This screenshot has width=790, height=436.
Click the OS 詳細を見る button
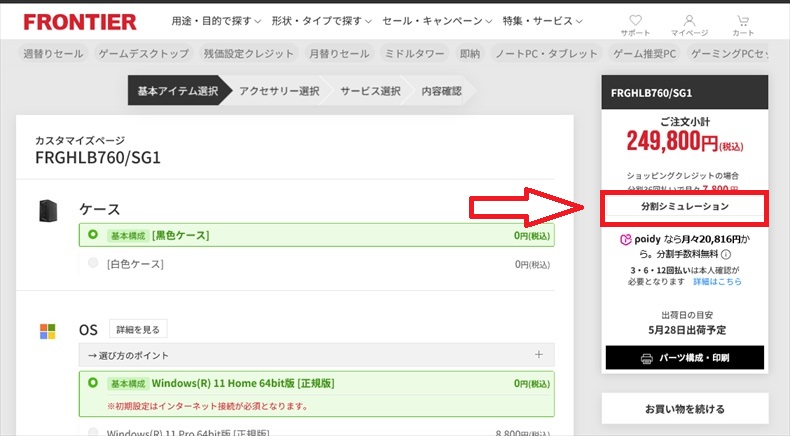[x=138, y=330]
